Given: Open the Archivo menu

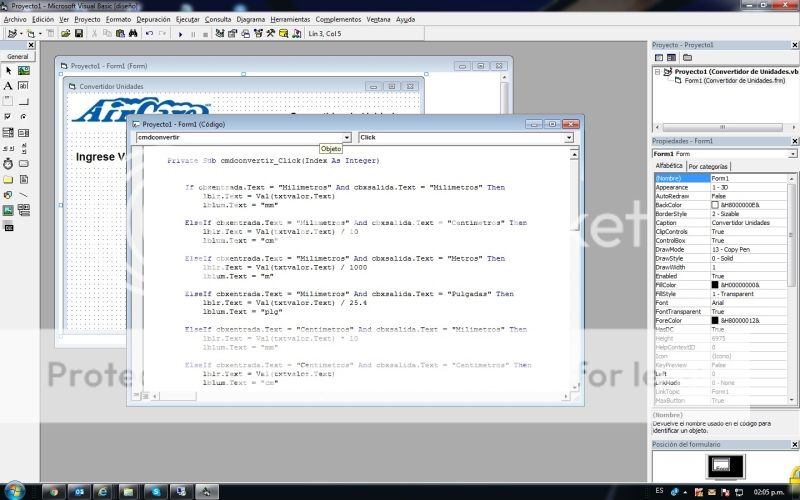Looking at the screenshot, I should [x=15, y=19].
